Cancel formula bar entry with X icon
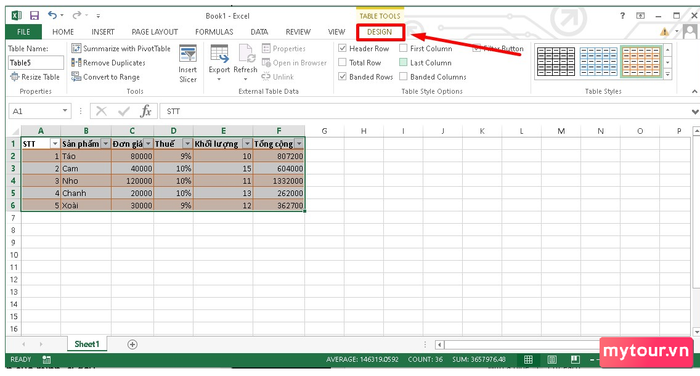The image size is (700, 376). [101, 111]
